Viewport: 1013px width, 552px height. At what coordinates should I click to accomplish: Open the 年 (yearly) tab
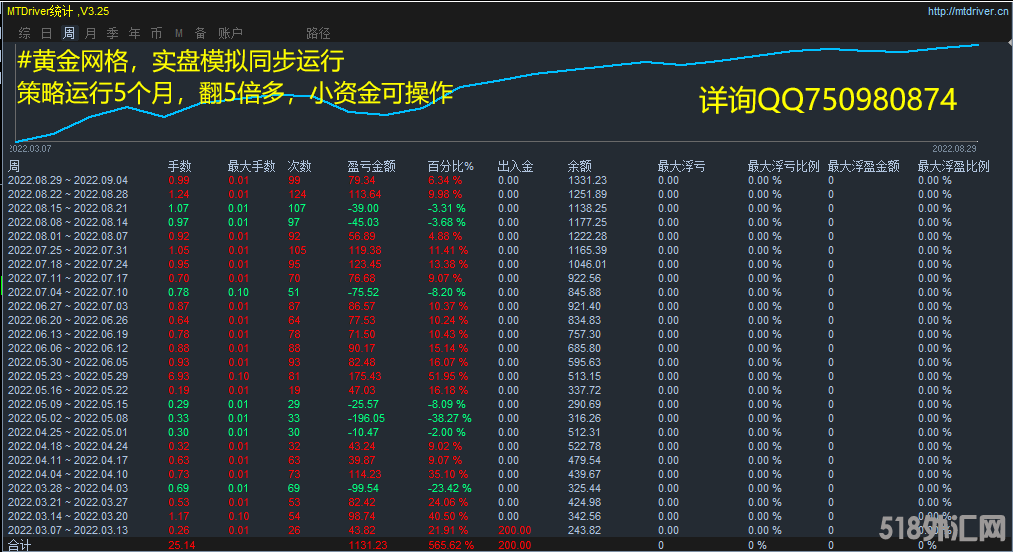134,33
